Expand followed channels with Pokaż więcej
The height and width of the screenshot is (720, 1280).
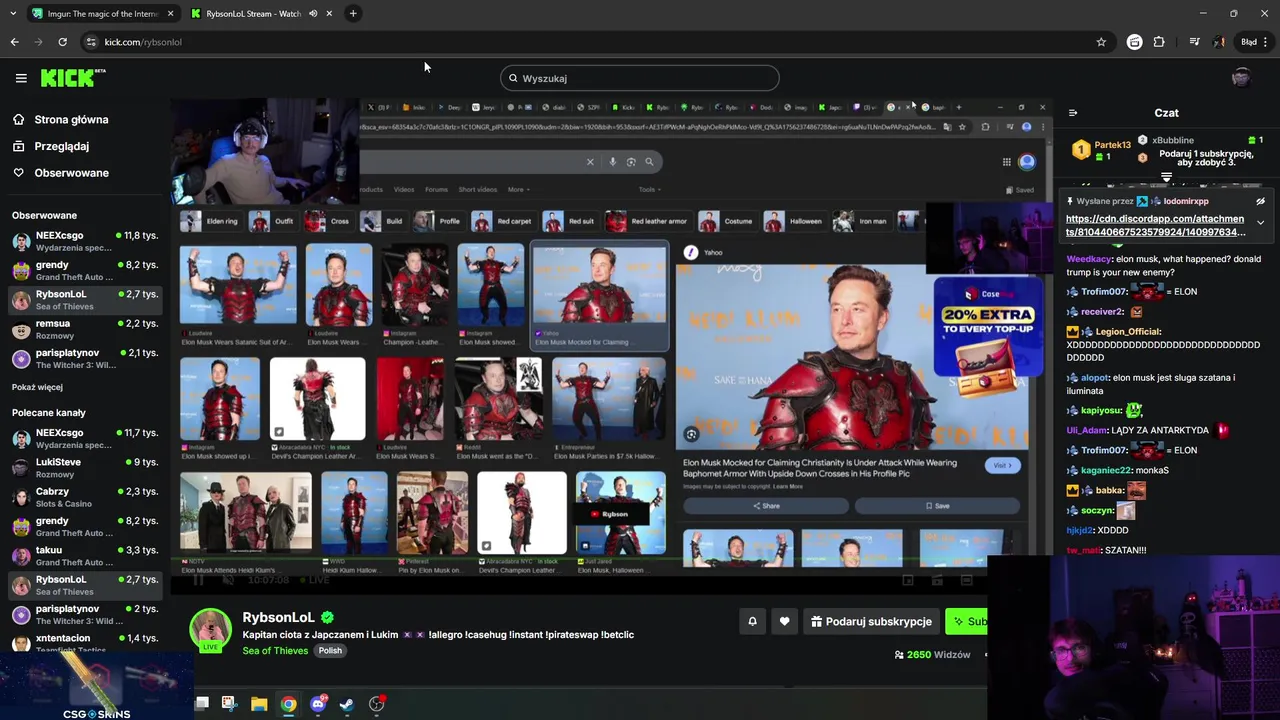point(37,387)
